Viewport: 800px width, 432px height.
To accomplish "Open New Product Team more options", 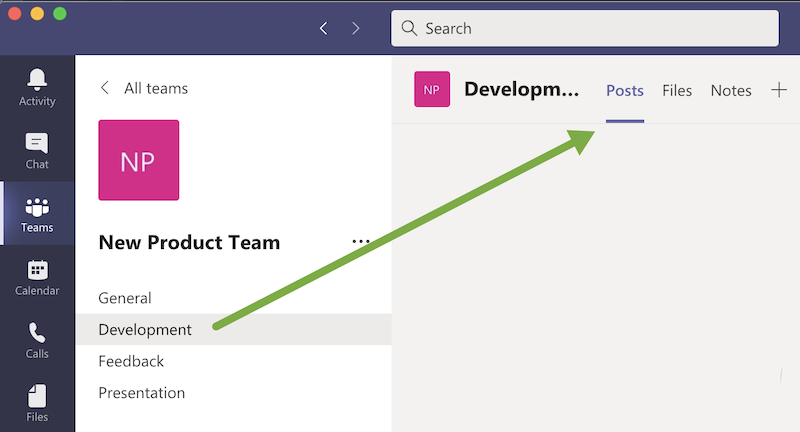I will (x=361, y=241).
